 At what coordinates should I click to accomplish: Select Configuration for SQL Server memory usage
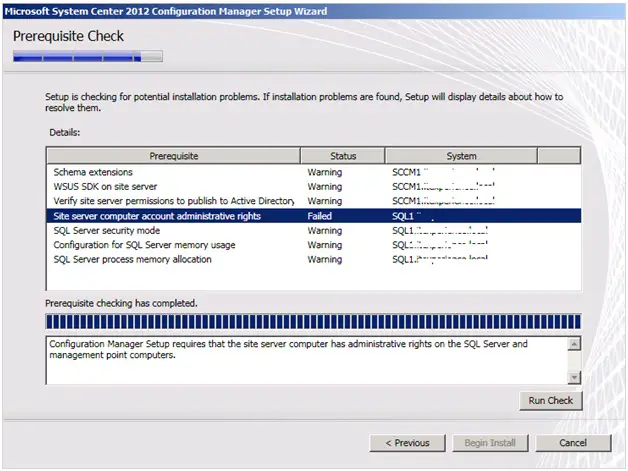[144, 245]
